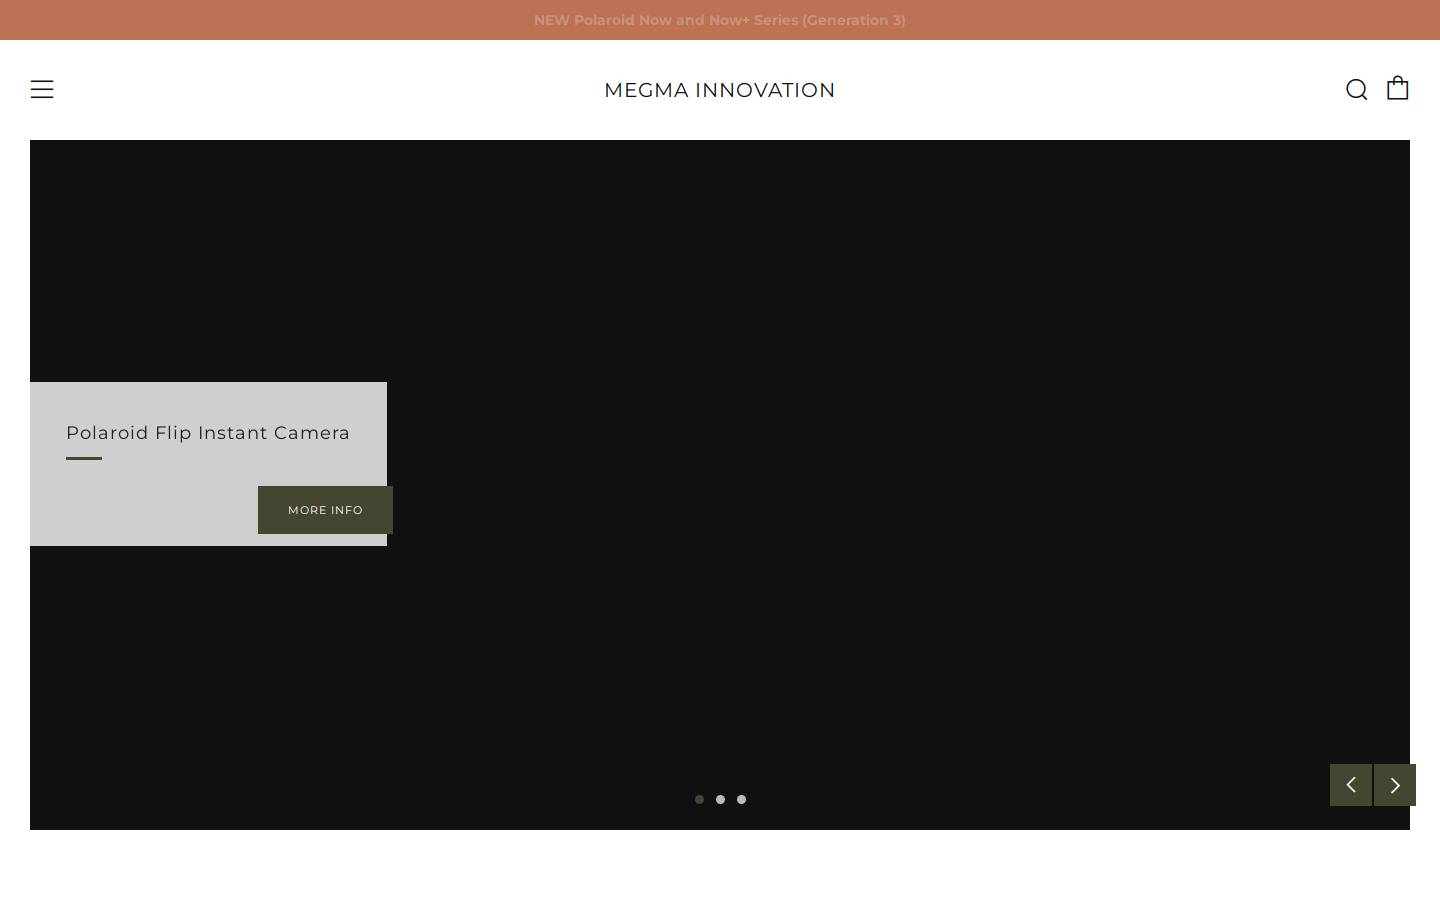Open the hamburger menu
1440x900 pixels.
(x=42, y=90)
